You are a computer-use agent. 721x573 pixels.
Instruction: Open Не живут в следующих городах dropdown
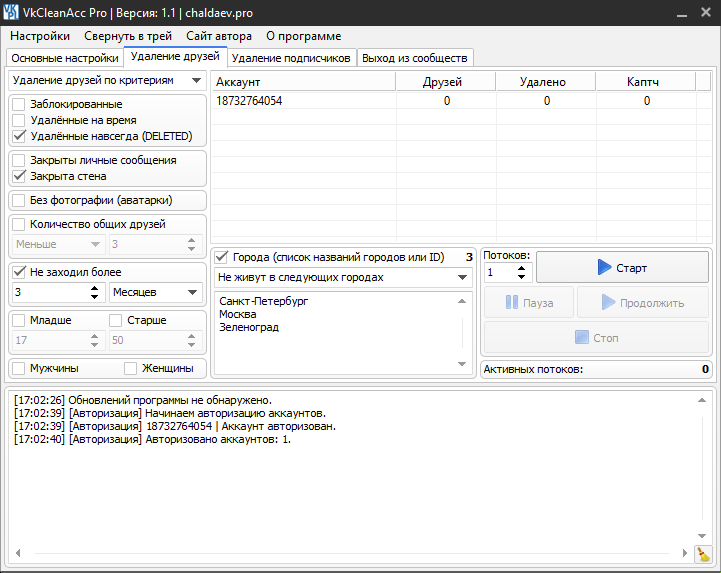tap(343, 277)
